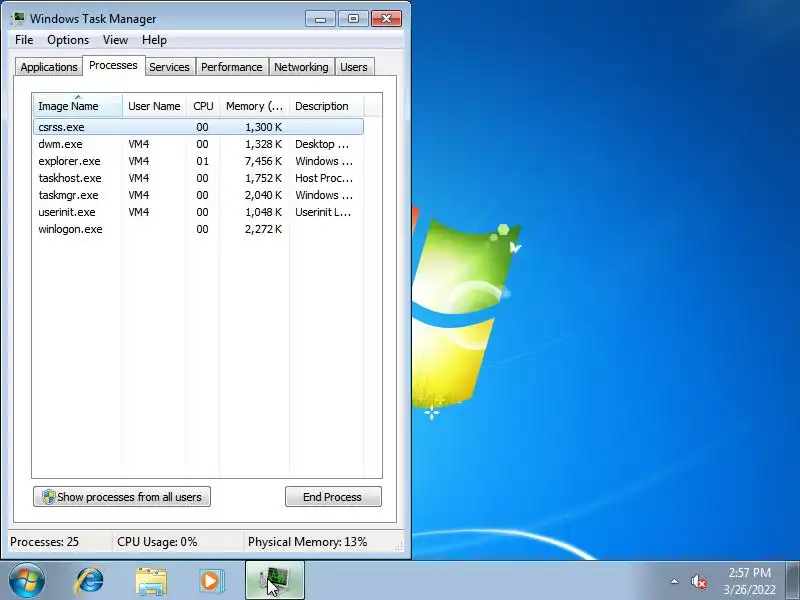Click CPU Usage: 0% in status bar
Image resolution: width=800 pixels, height=600 pixels.
(157, 542)
